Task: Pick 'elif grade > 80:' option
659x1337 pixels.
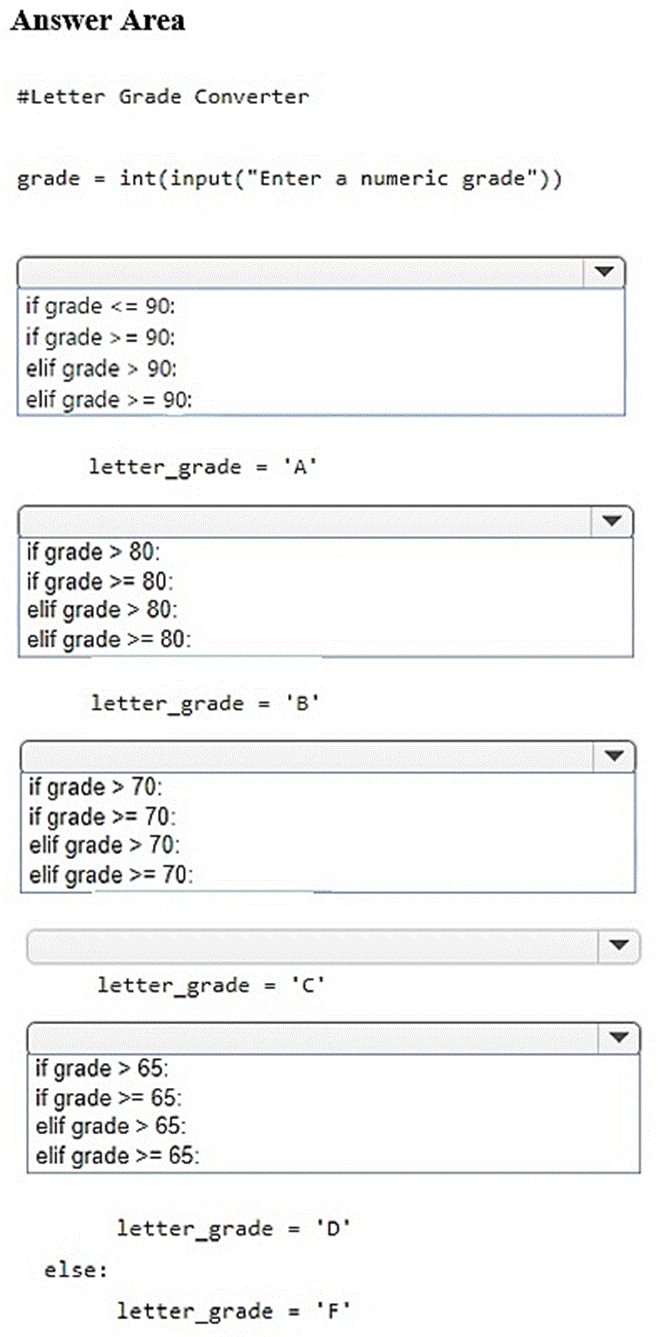Action: [101, 609]
